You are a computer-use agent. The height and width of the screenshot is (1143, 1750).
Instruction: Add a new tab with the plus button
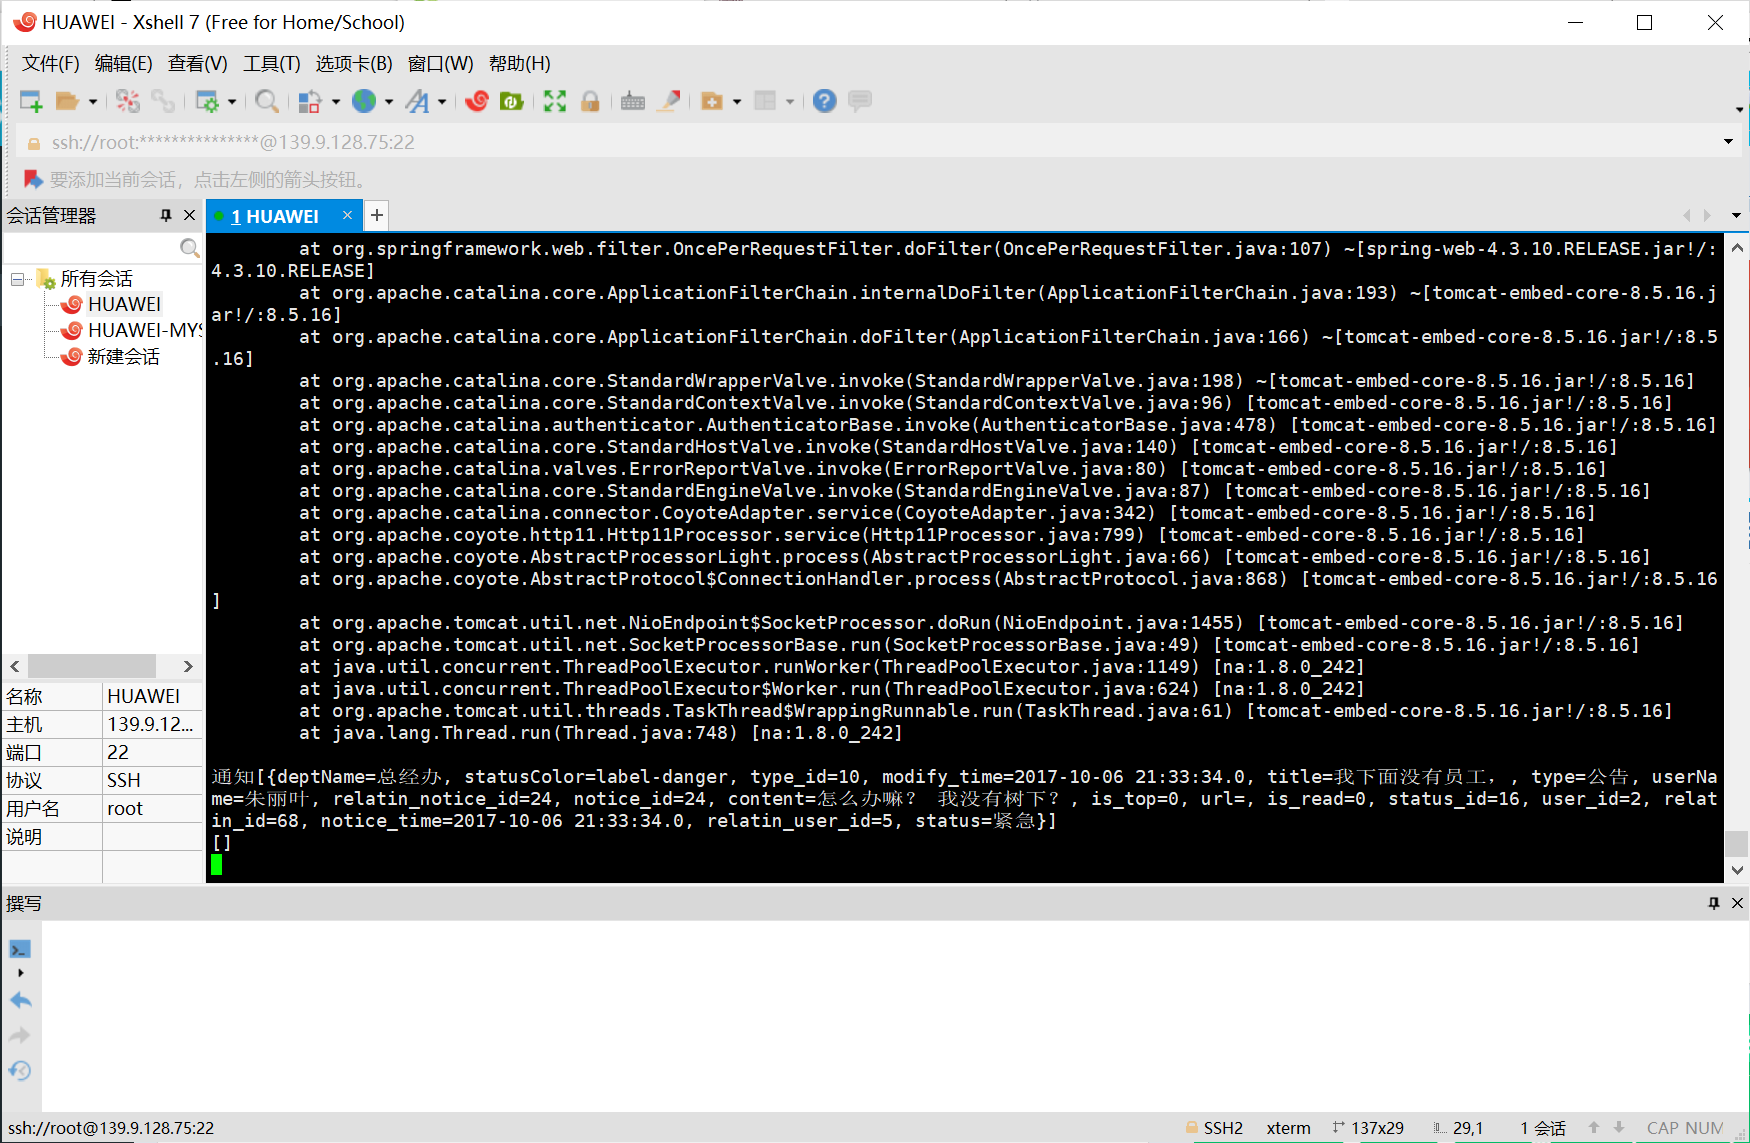377,215
